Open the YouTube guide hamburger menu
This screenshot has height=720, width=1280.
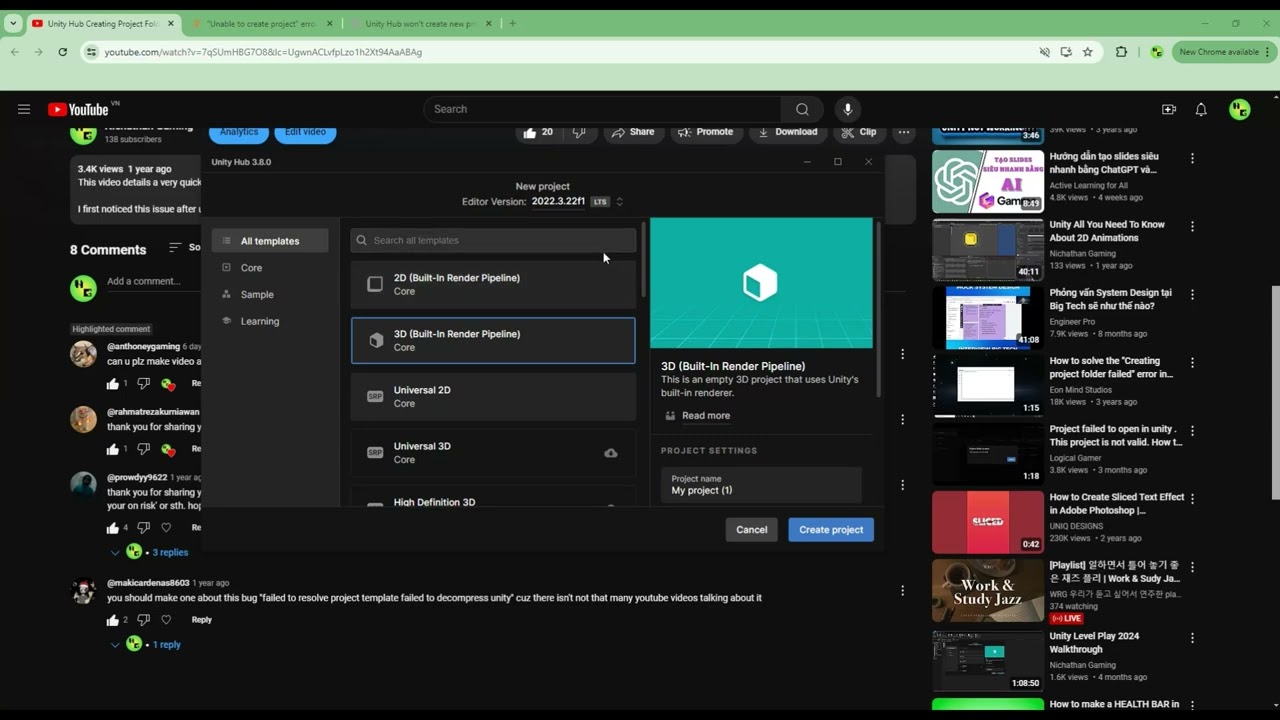[24, 109]
